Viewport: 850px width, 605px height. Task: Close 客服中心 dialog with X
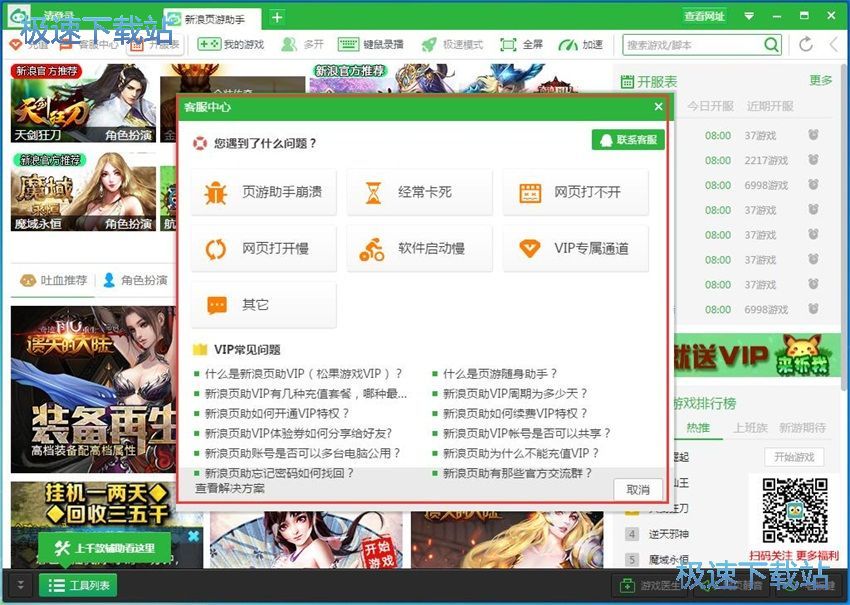click(658, 107)
